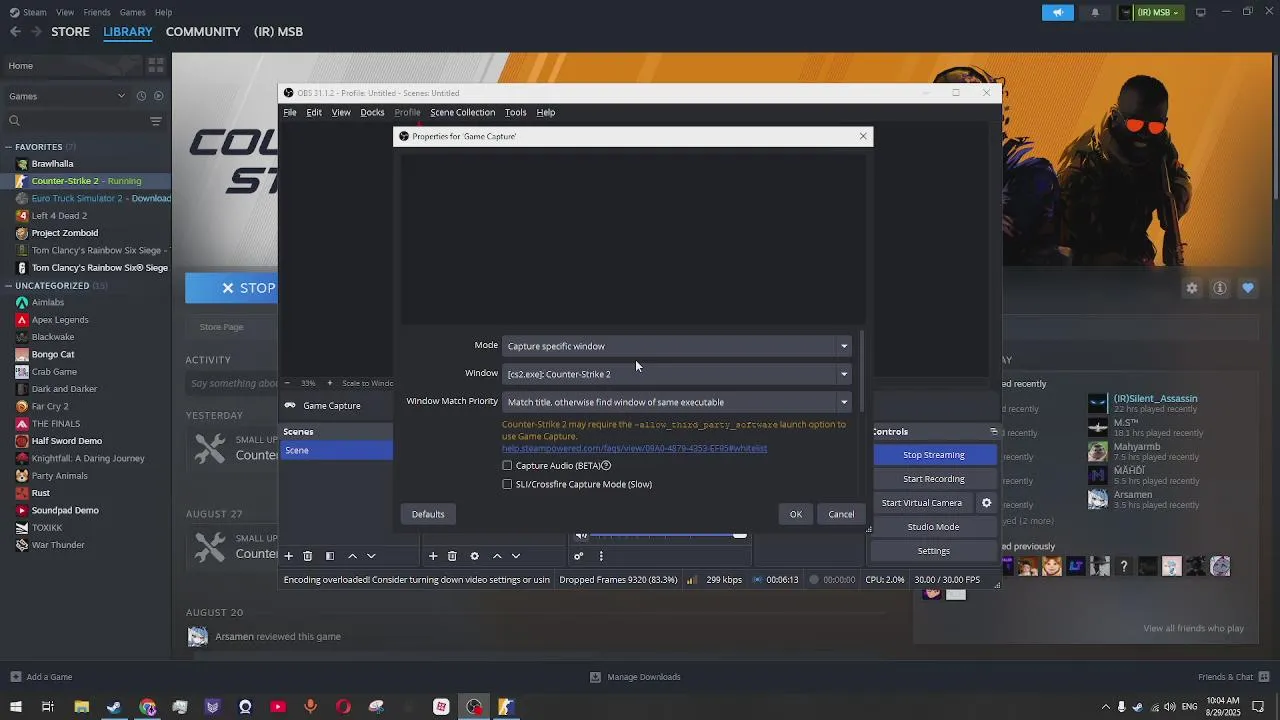Open Counter-Strike 2 settings gear on game page

click(x=1192, y=288)
